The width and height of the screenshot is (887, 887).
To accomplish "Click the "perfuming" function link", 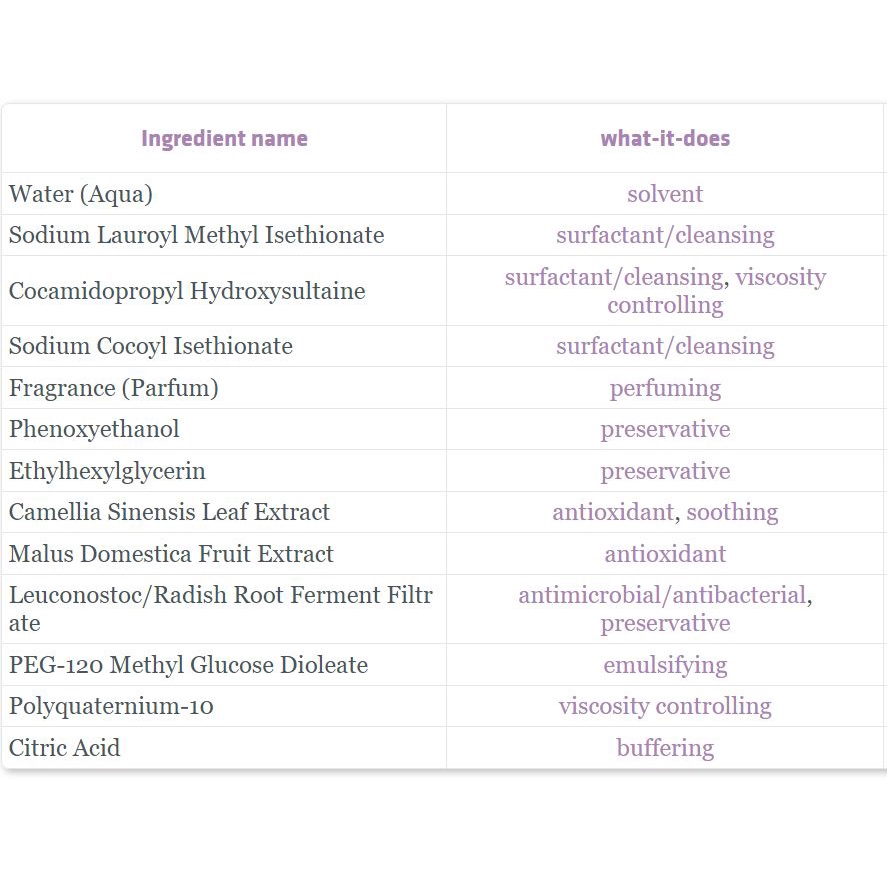I will pos(665,388).
